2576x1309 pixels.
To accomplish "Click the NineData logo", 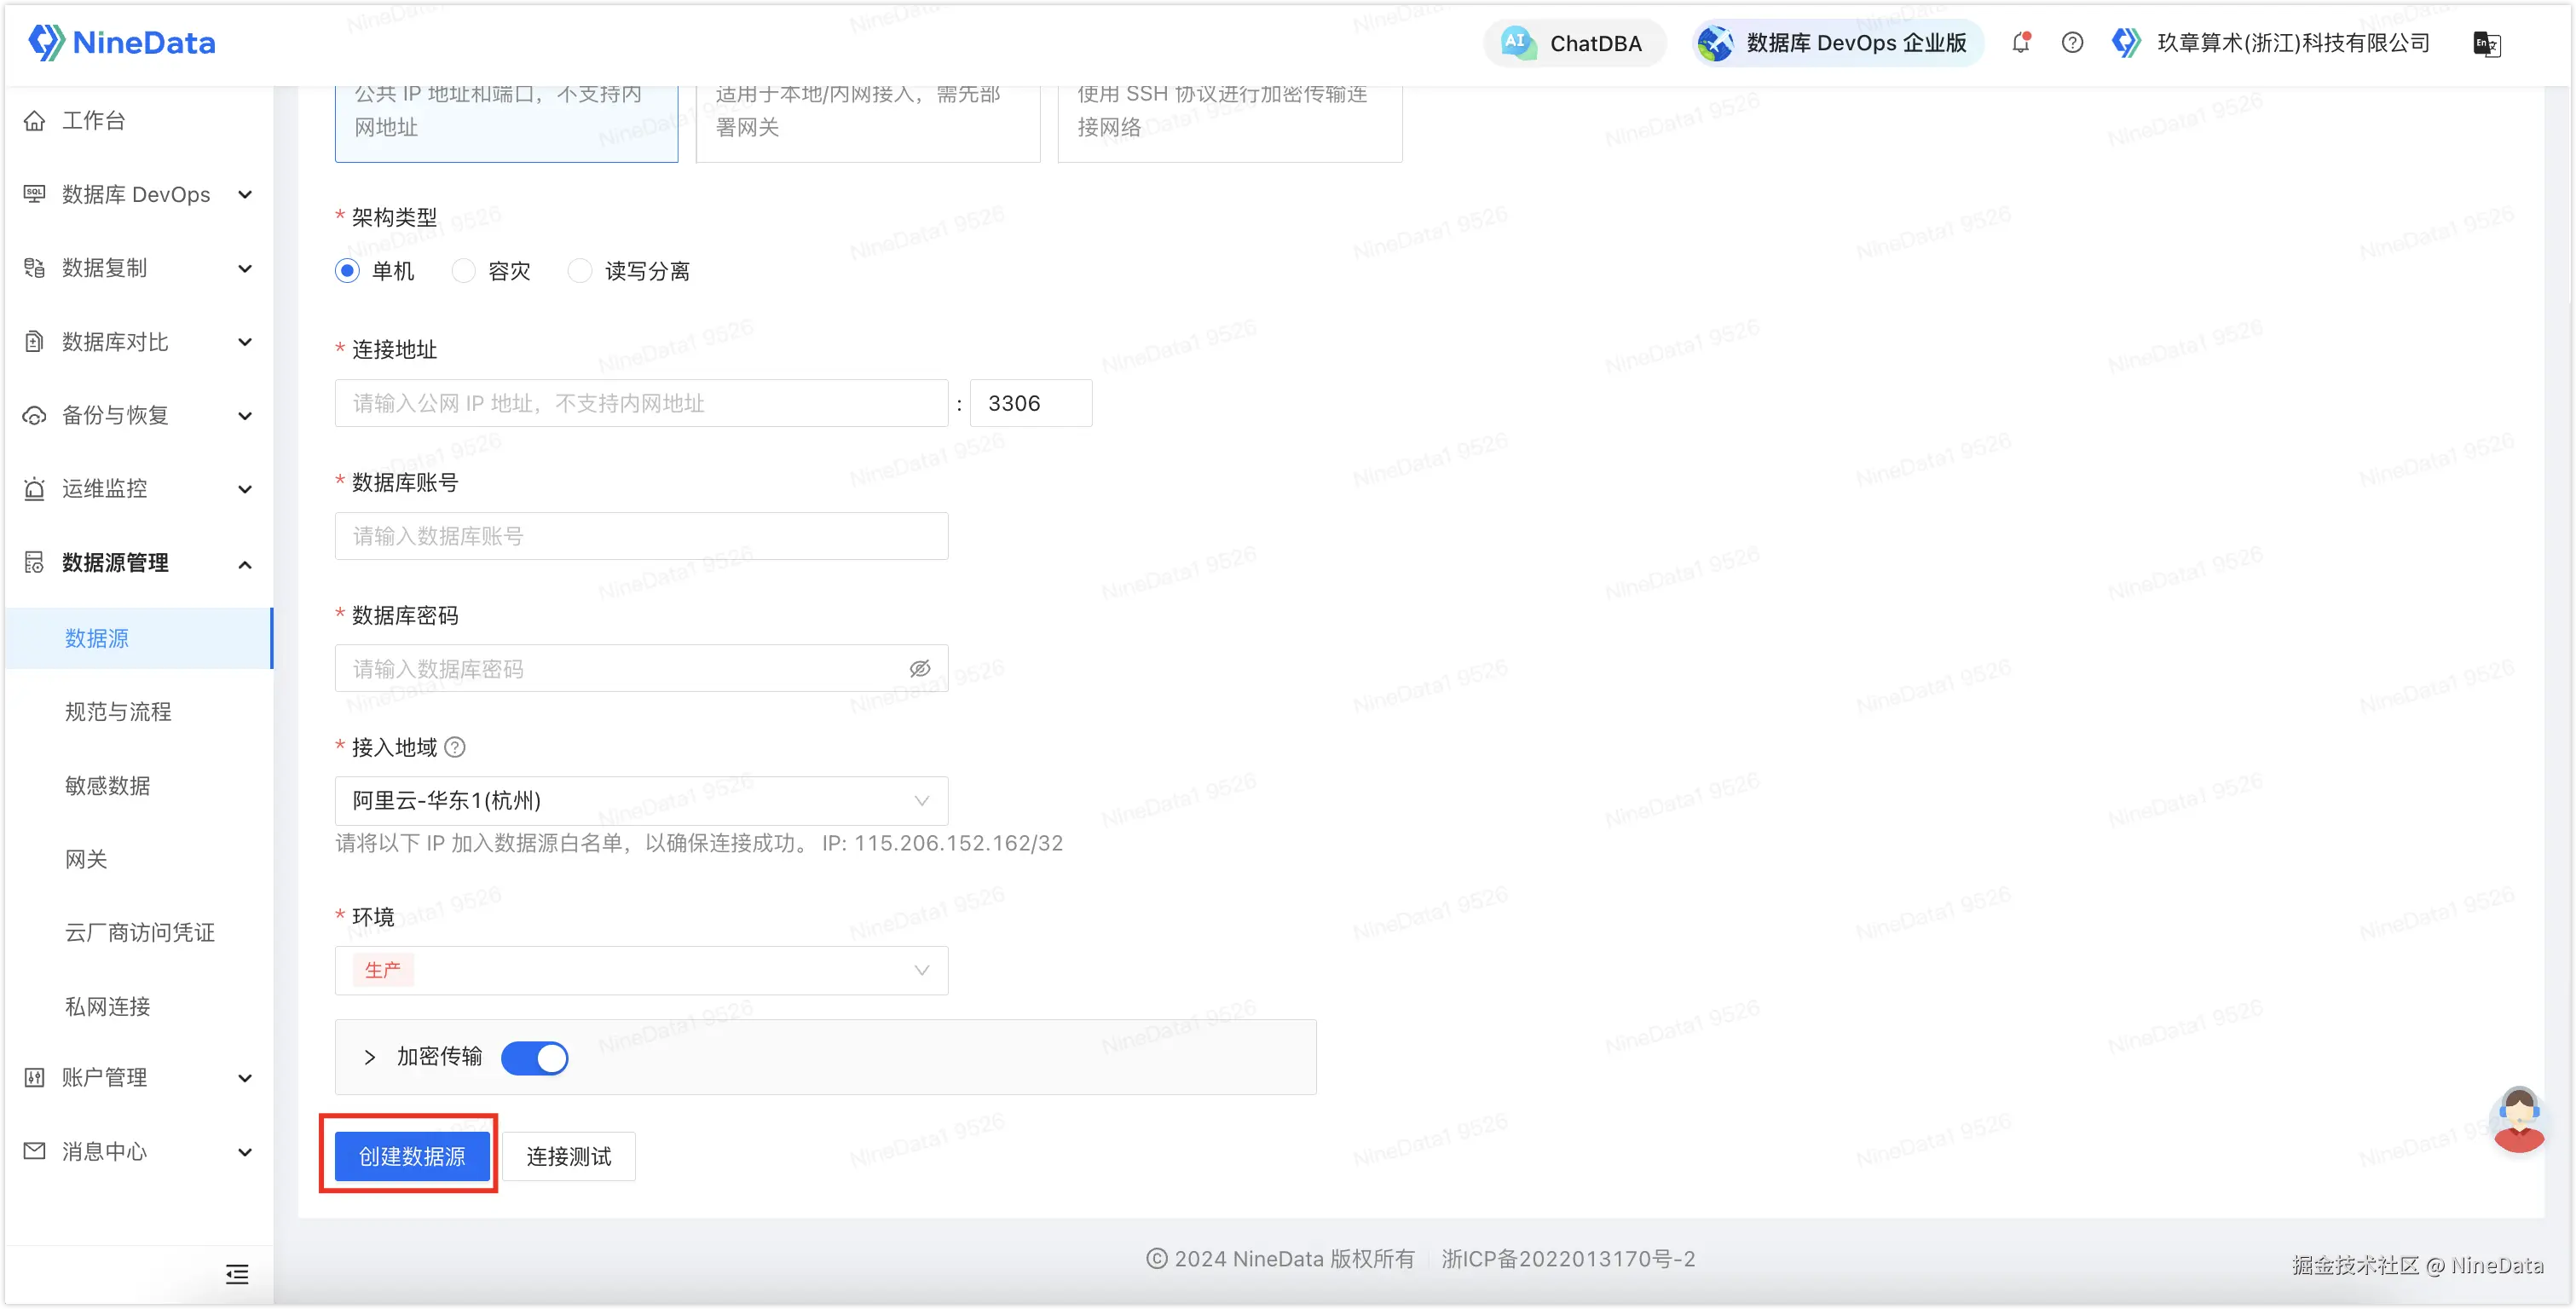I will tap(122, 43).
